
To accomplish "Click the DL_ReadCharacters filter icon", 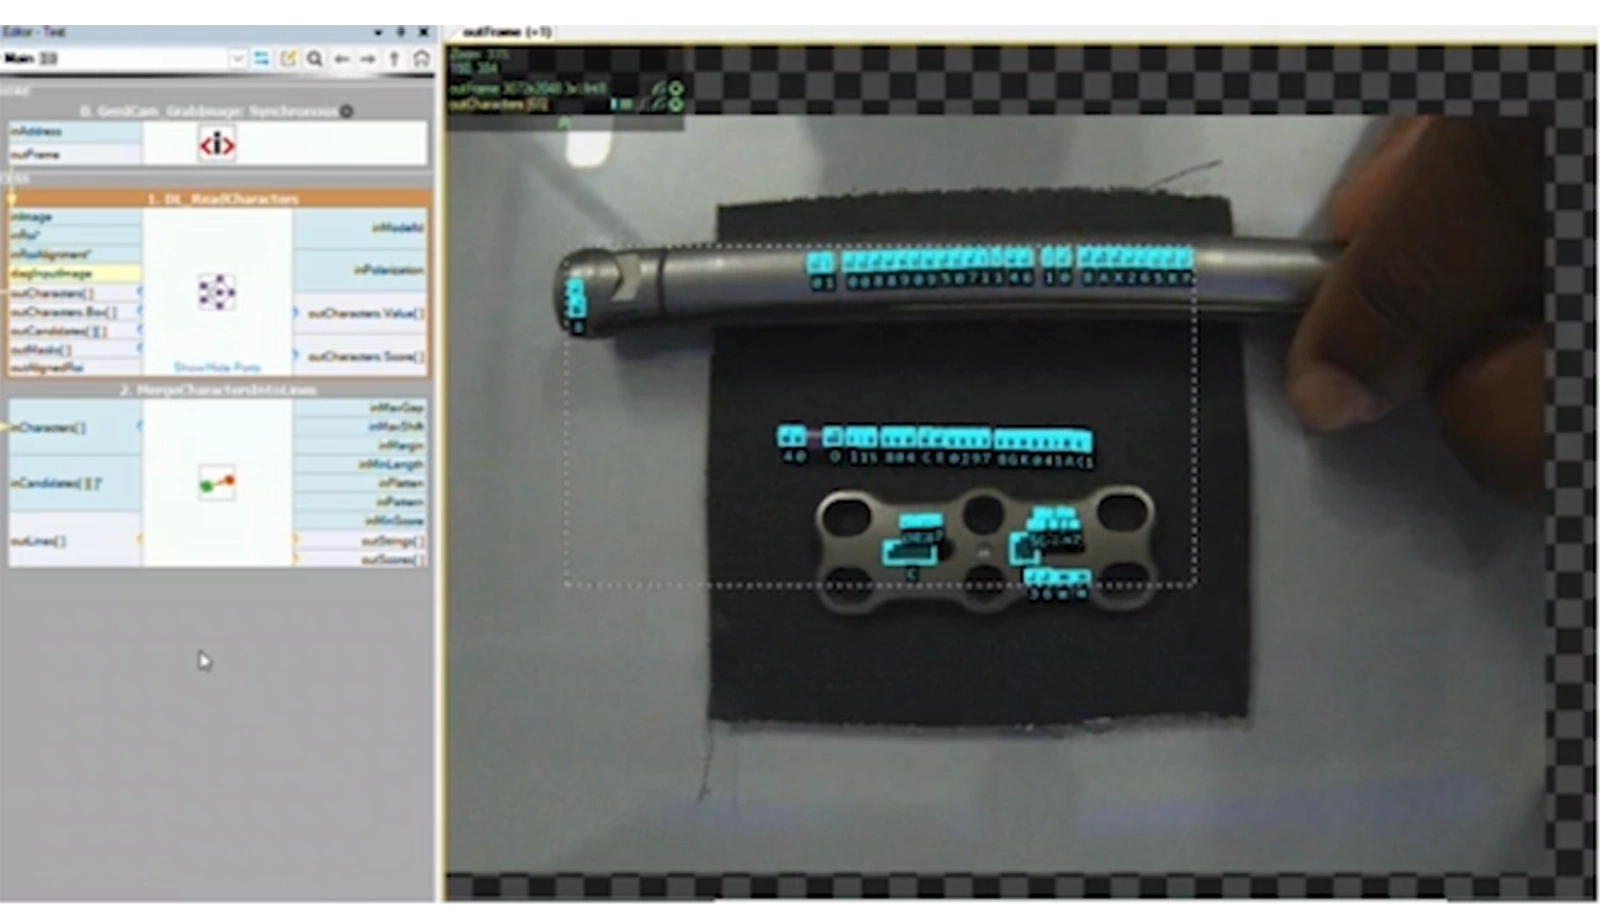I will (x=218, y=293).
